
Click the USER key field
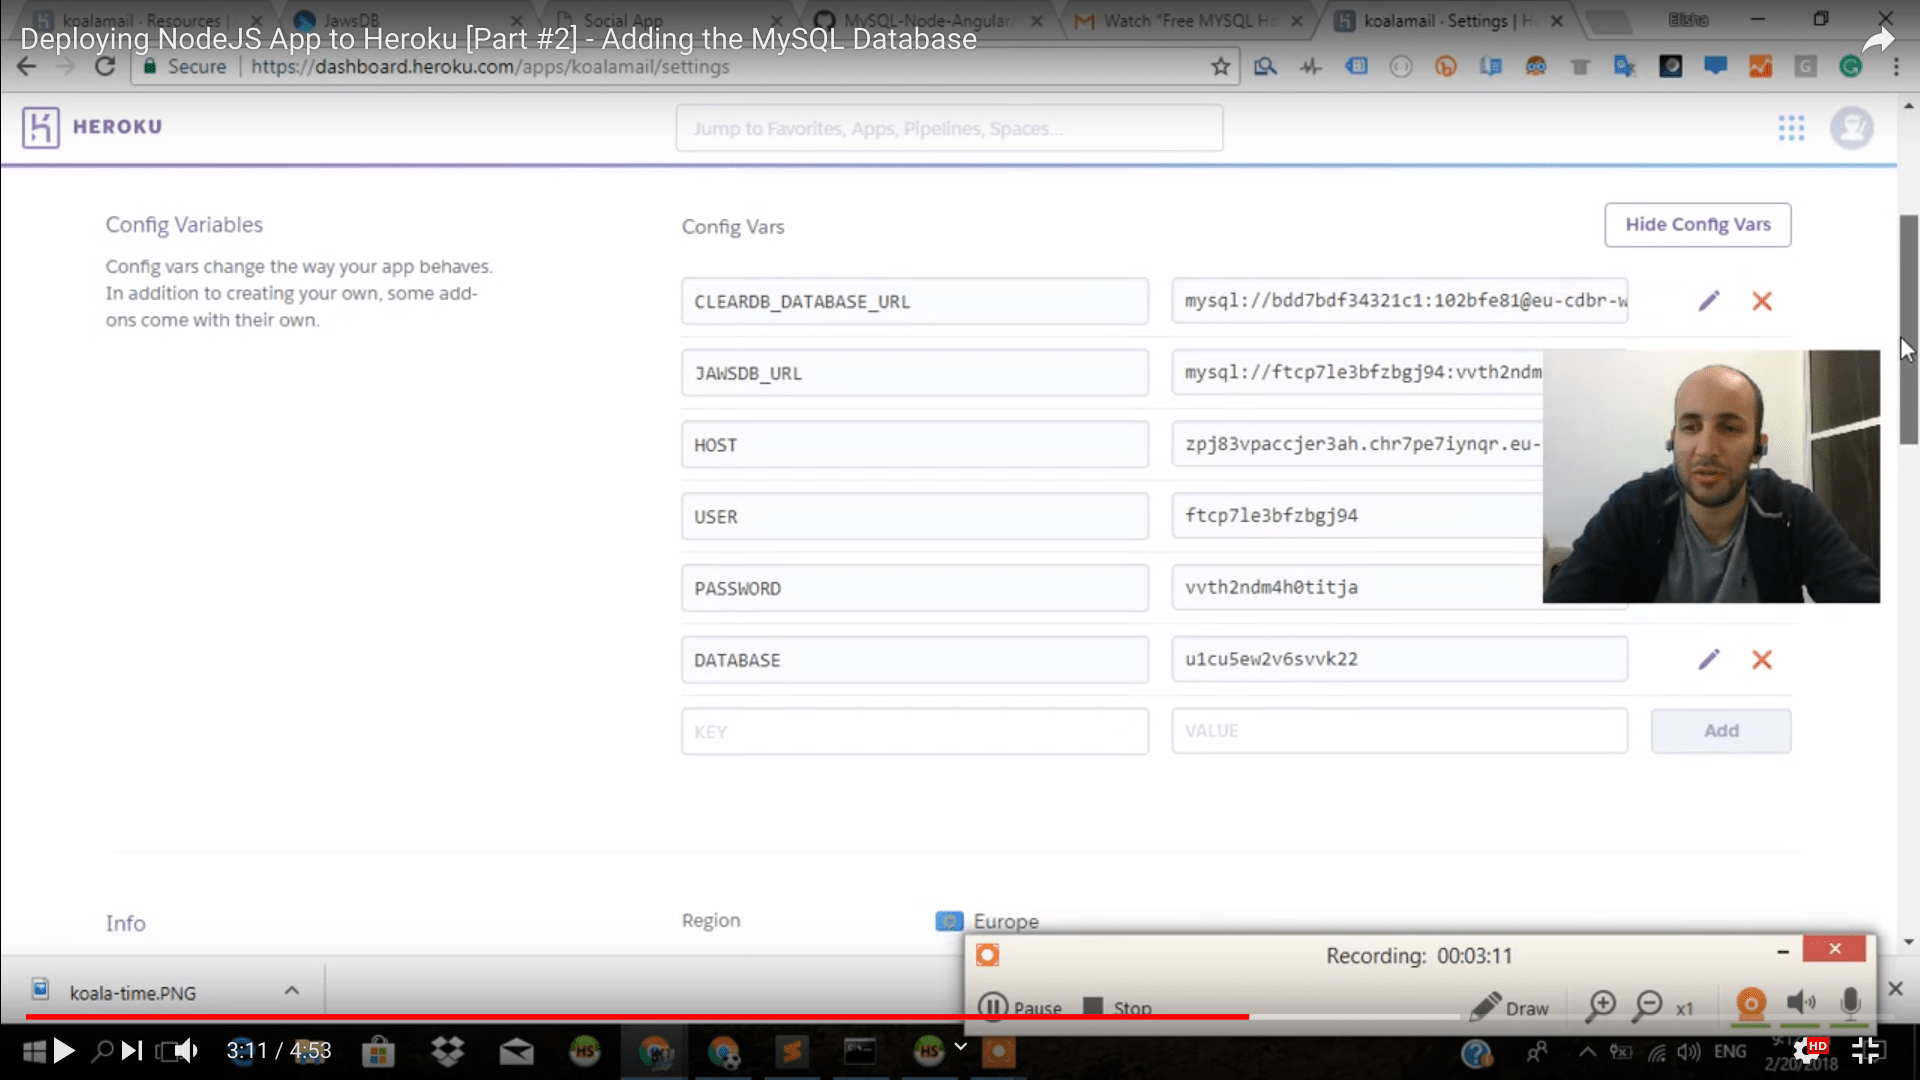[x=914, y=517]
